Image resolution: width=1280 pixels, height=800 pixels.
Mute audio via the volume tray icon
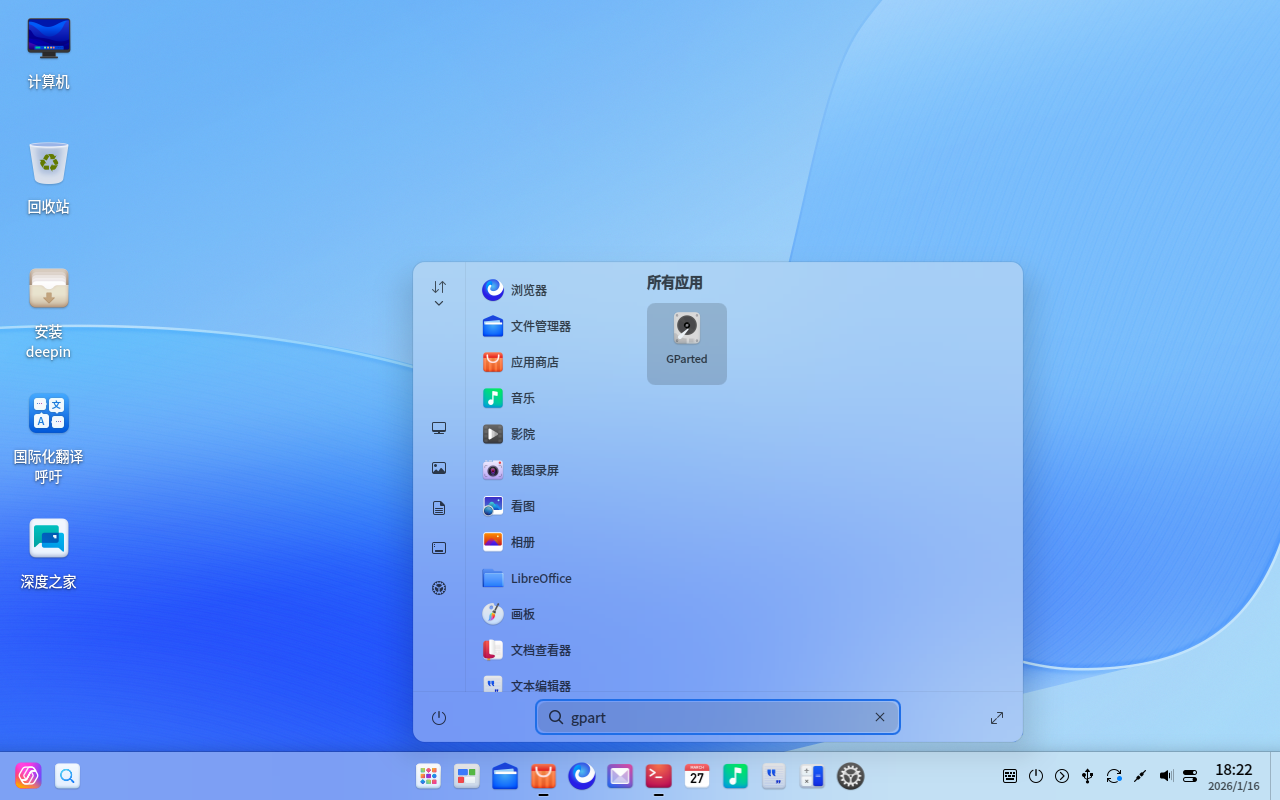(x=1165, y=775)
